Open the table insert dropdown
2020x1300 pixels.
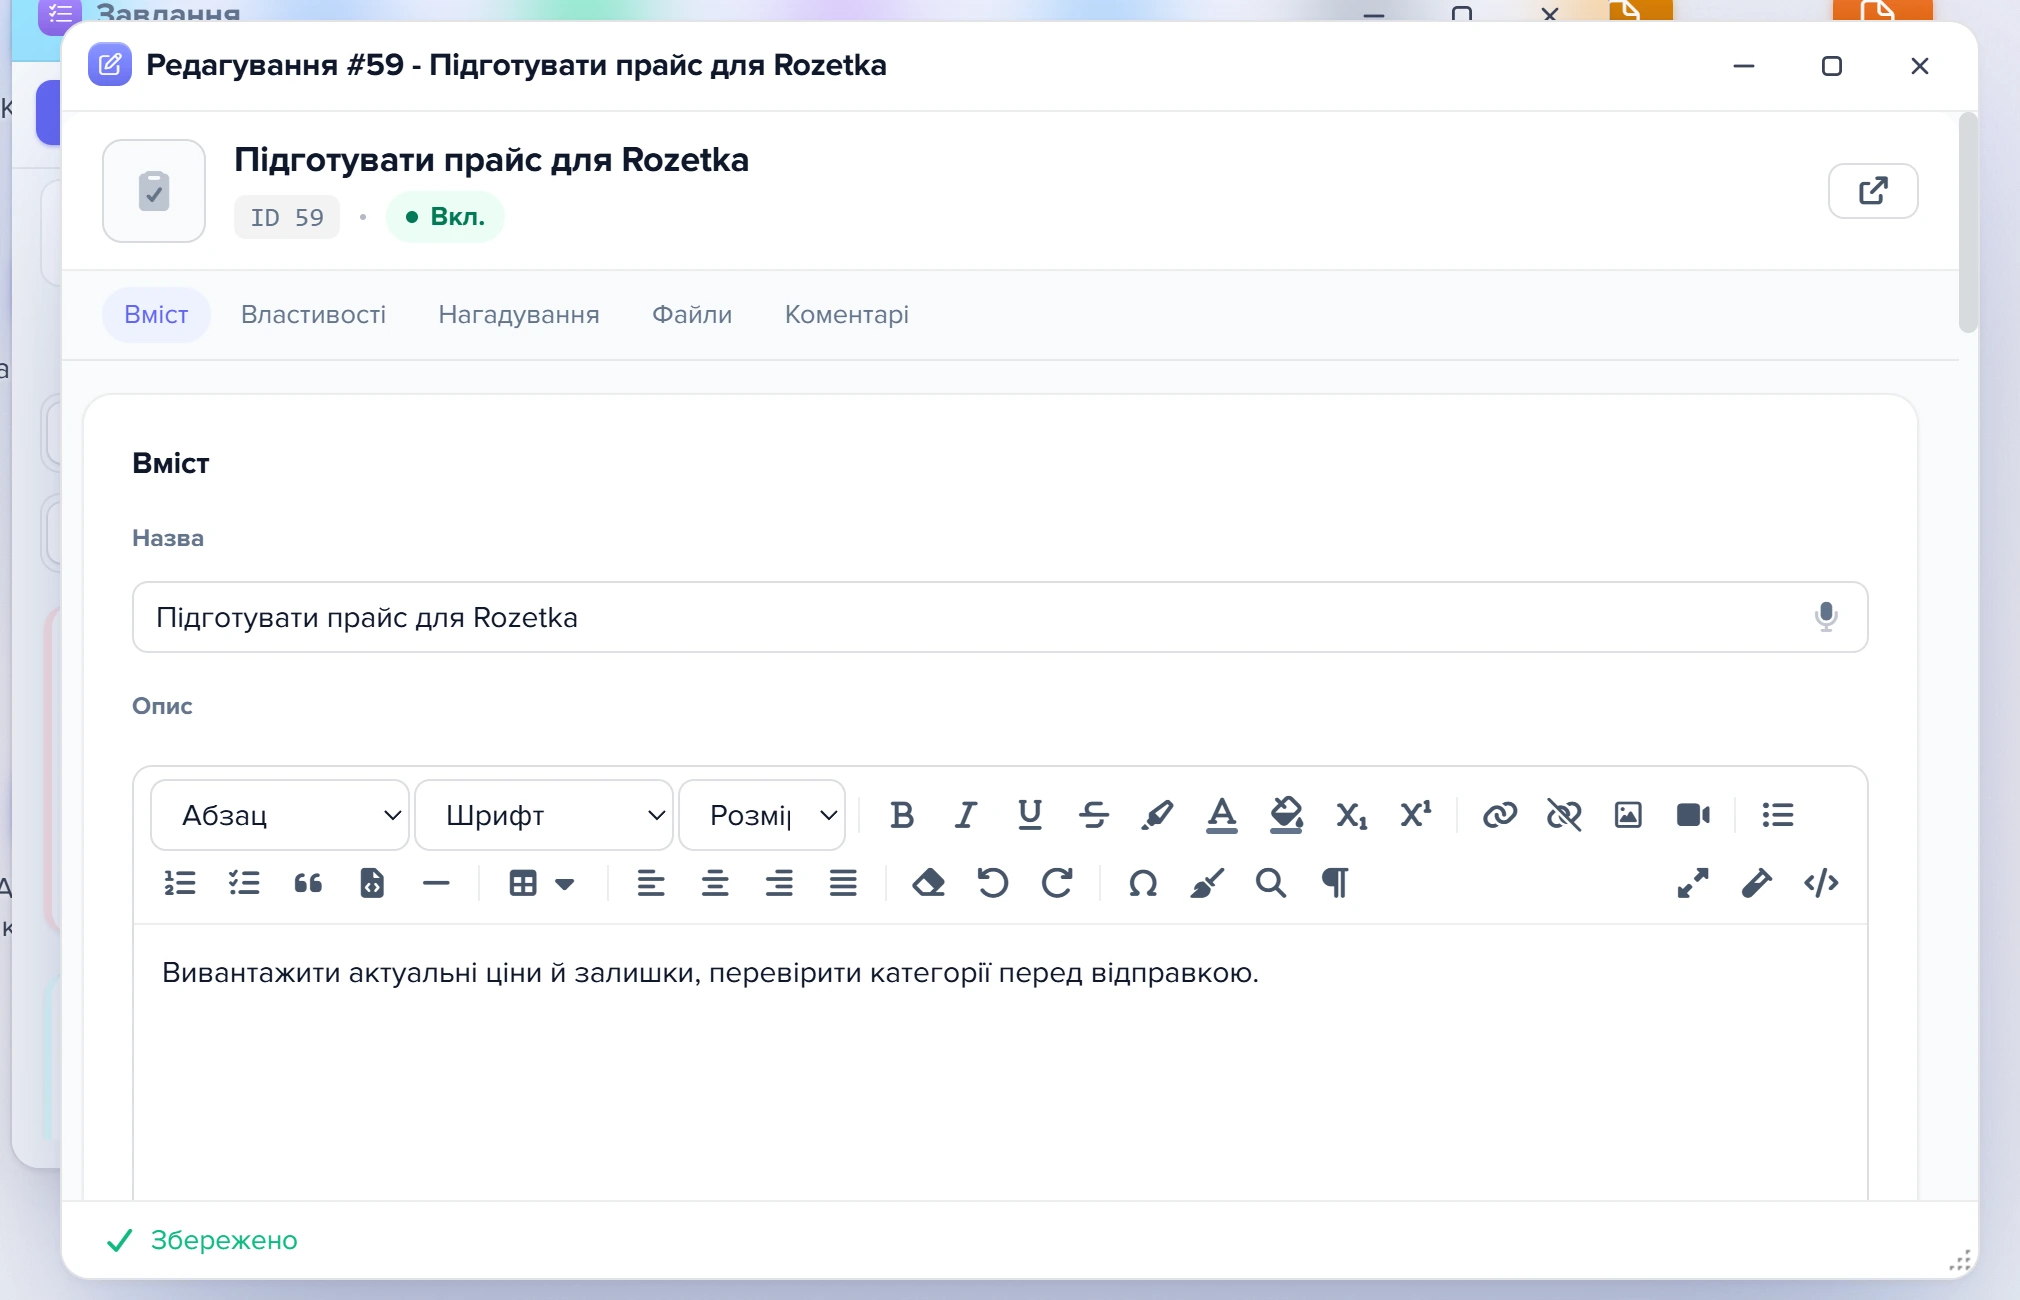[542, 883]
